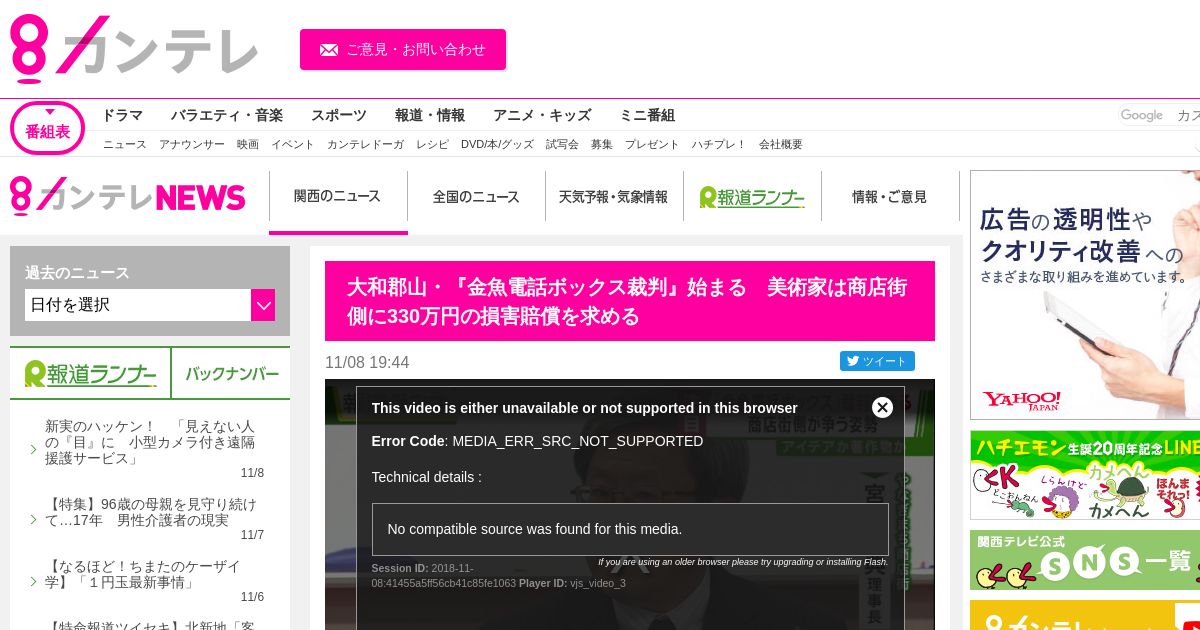This screenshot has height=630, width=1200.
Task: Go to the 映画 sub-link
Action: pyautogui.click(x=248, y=144)
